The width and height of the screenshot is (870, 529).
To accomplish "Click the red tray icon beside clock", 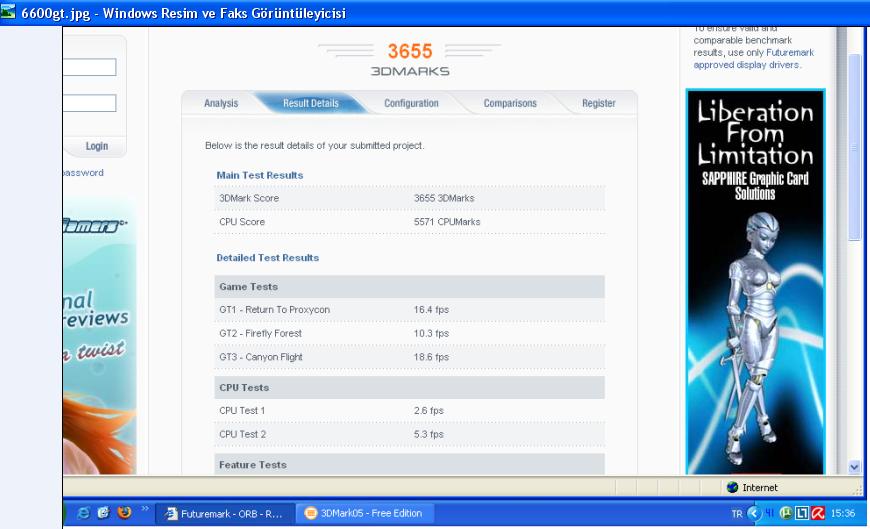I will [818, 513].
